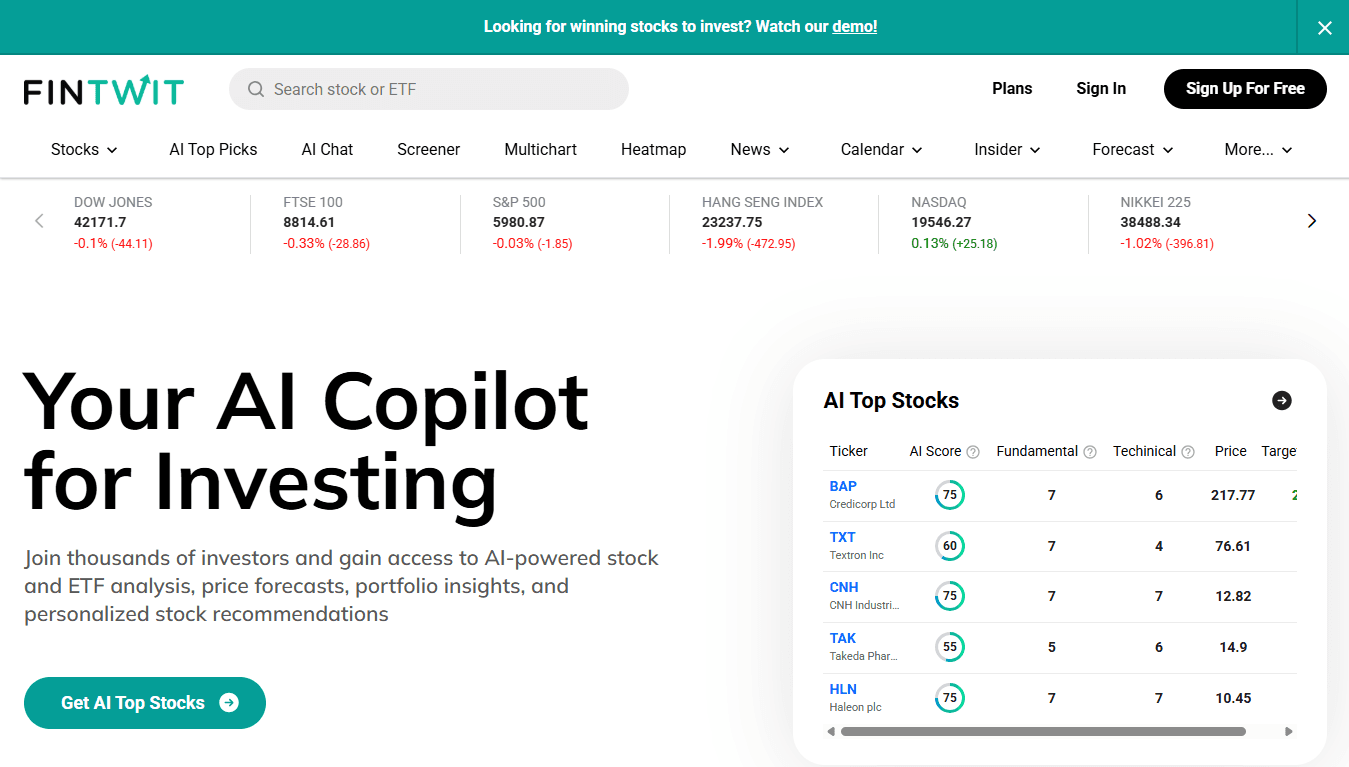
Task: Focus the stock or ETF search field
Action: pos(440,90)
